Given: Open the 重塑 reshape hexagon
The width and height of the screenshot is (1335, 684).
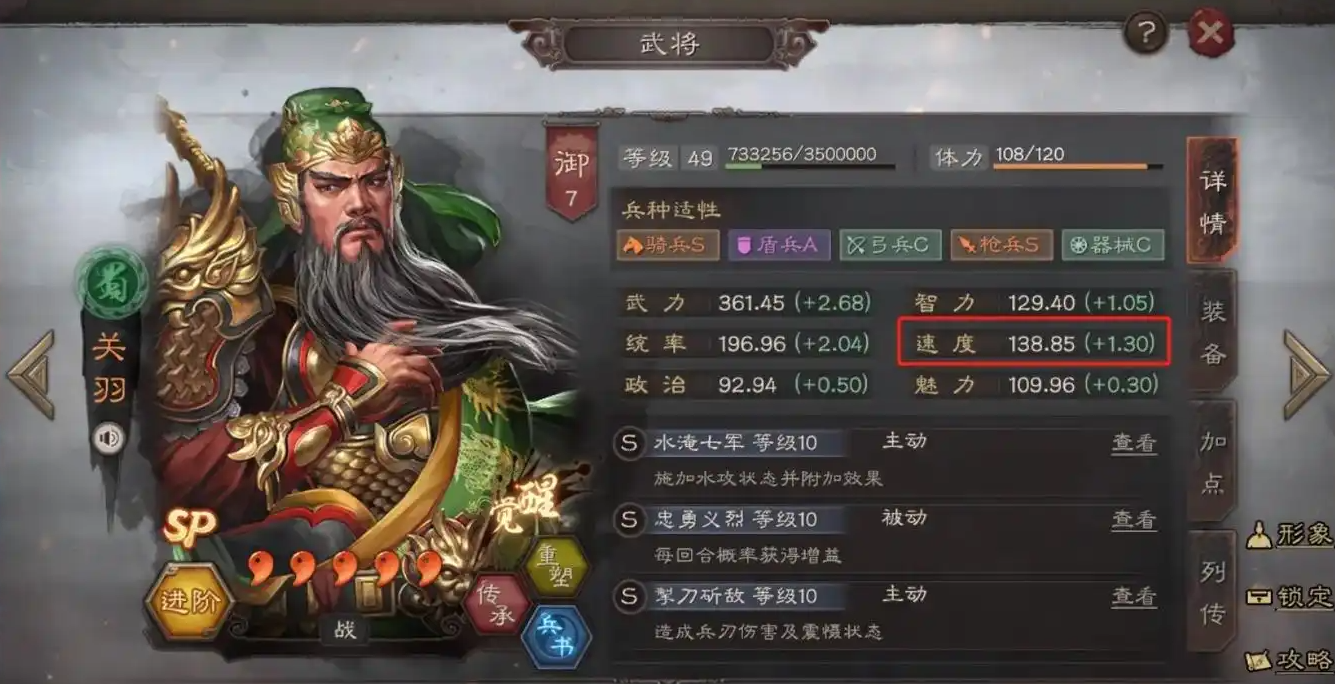Looking at the screenshot, I should tap(556, 566).
